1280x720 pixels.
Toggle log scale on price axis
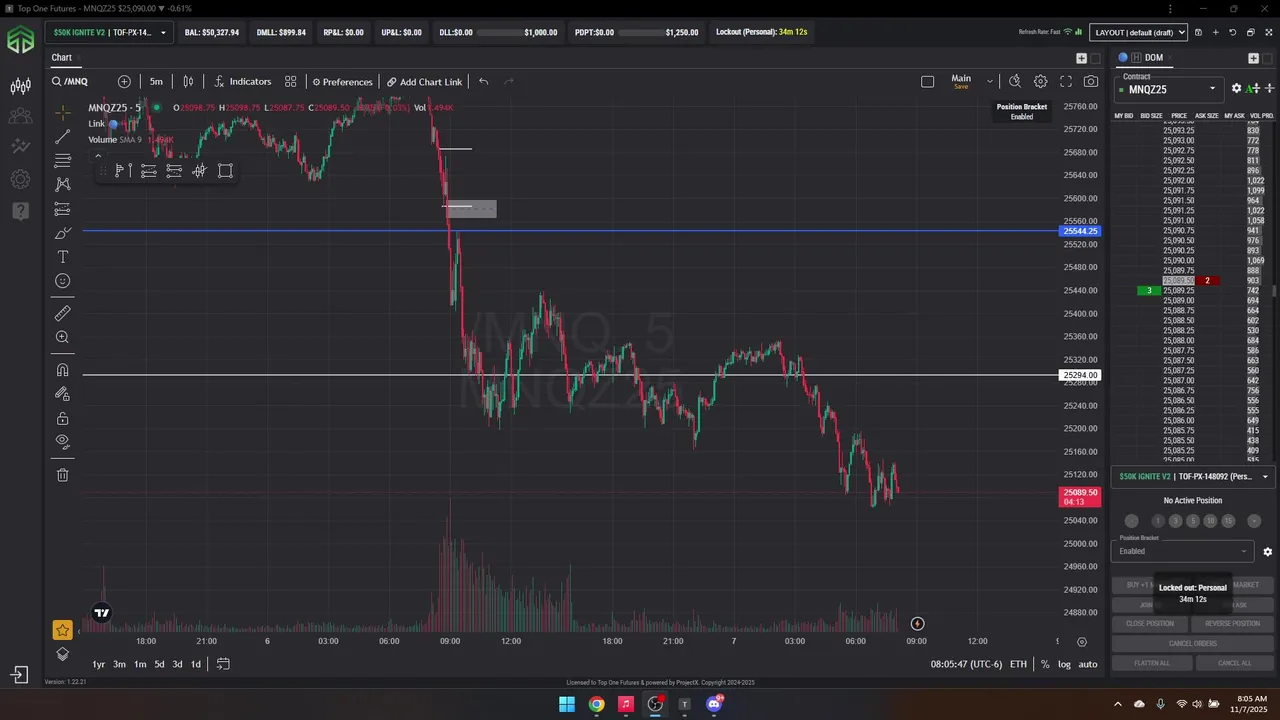(1064, 664)
